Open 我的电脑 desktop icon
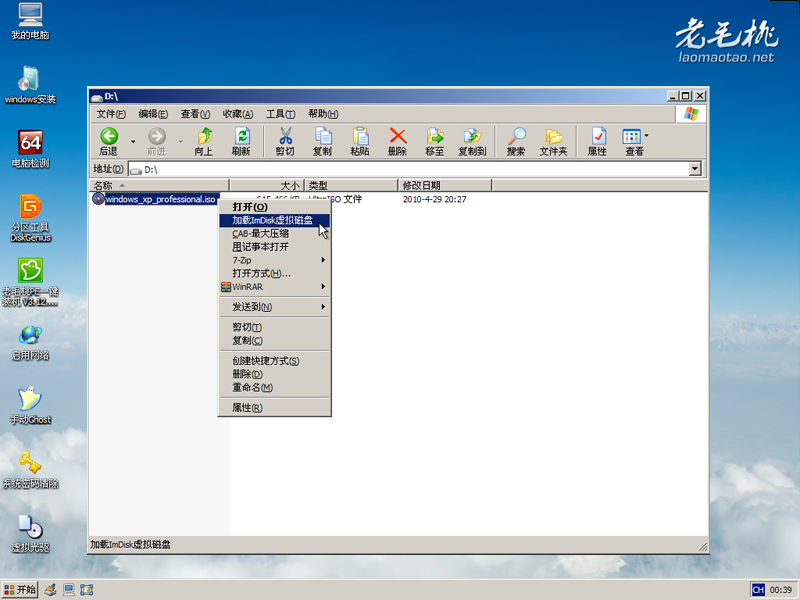The width and height of the screenshot is (800, 600). (x=30, y=21)
